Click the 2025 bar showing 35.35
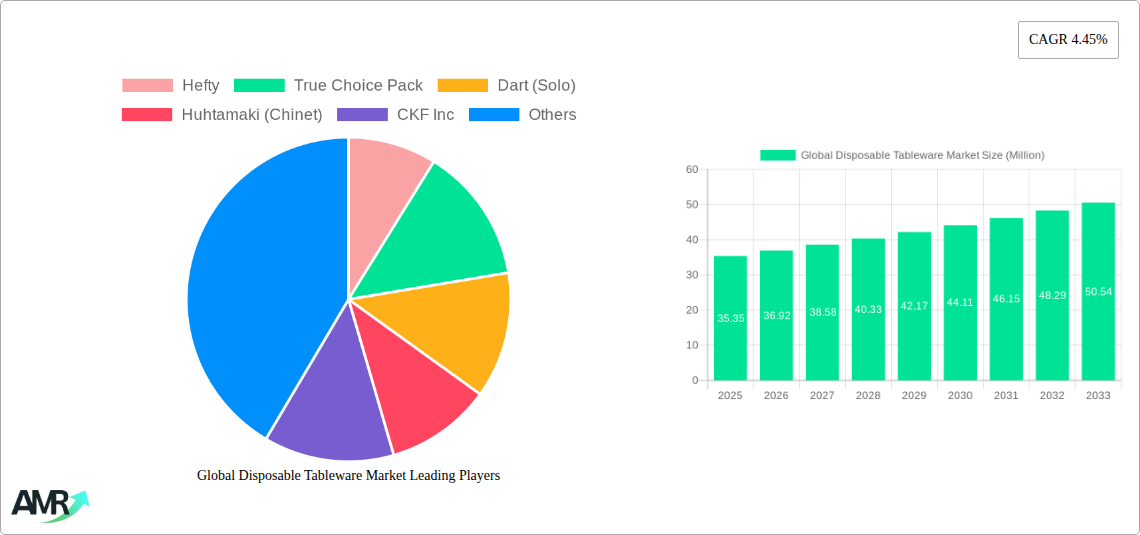Image resolution: width=1140 pixels, height=535 pixels. (x=730, y=318)
